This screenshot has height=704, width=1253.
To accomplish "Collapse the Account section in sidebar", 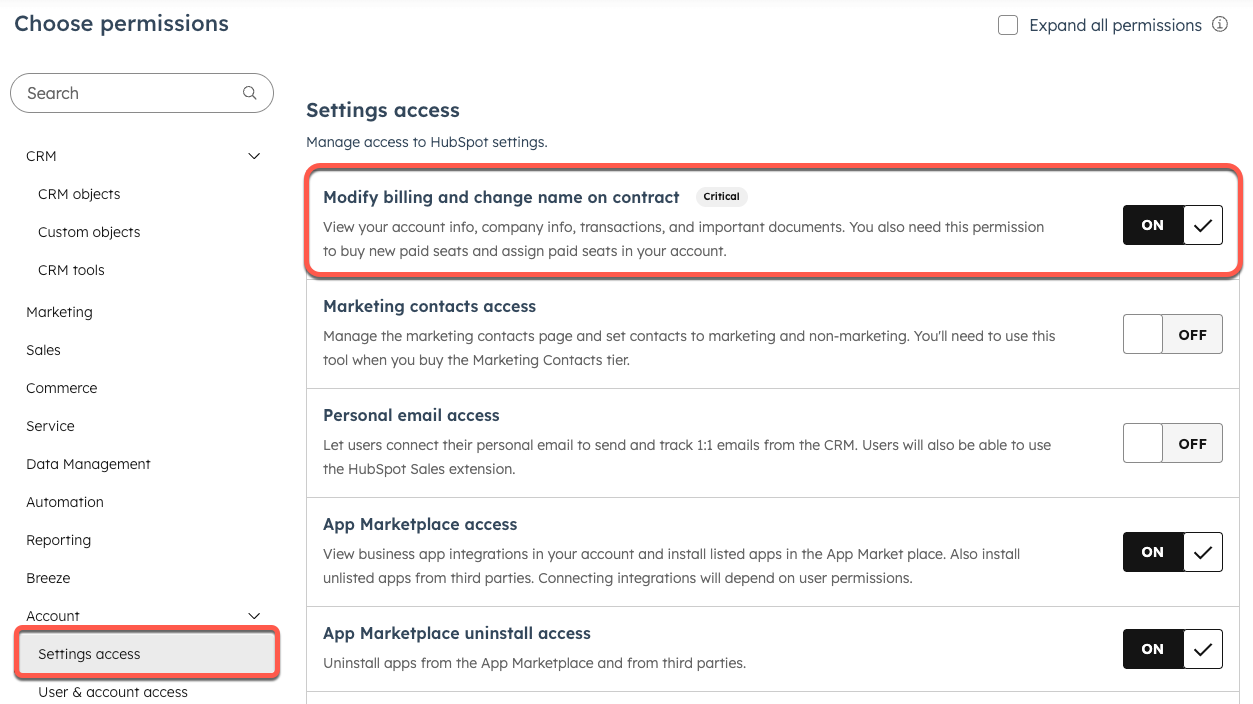I will (x=253, y=616).
